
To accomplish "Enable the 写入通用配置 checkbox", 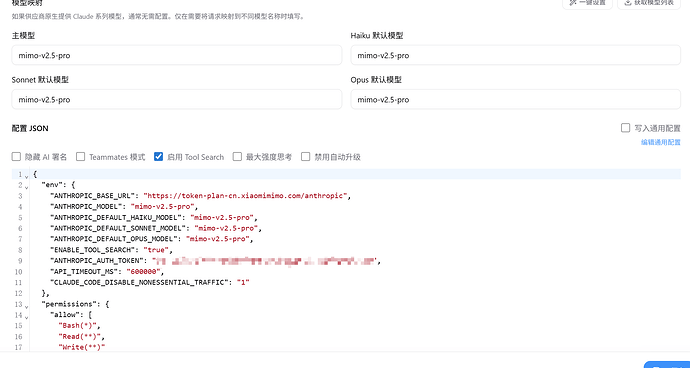I will pos(625,128).
